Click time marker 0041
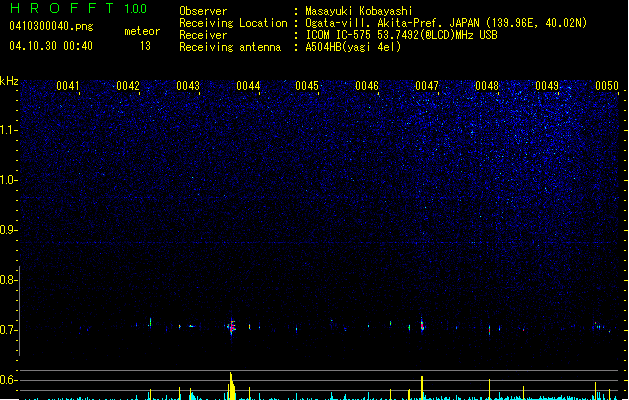This screenshot has height=400, width=629. pyautogui.click(x=68, y=86)
